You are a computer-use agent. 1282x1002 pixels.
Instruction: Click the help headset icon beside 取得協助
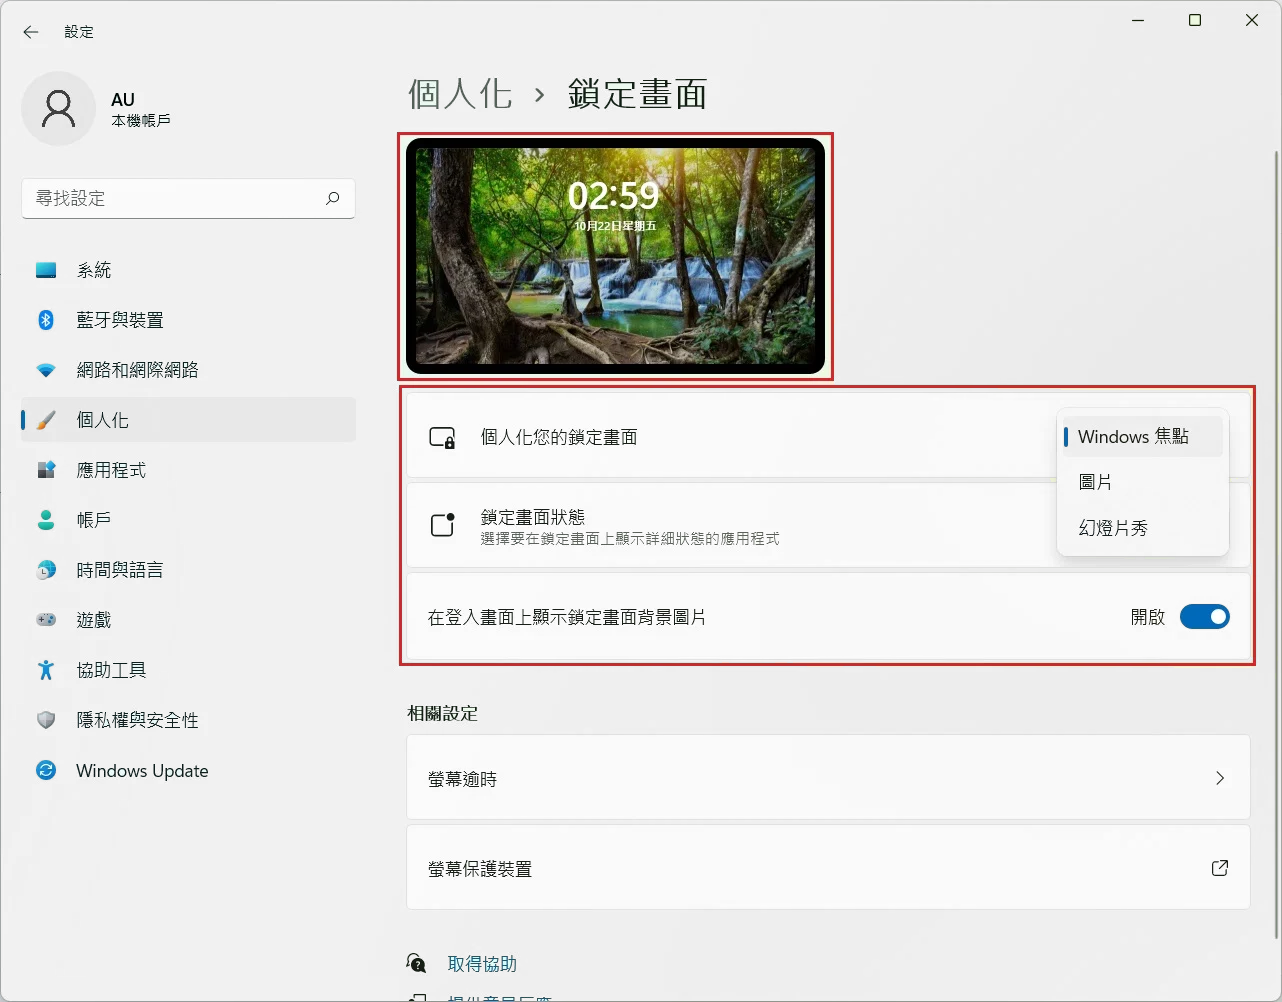tap(416, 963)
